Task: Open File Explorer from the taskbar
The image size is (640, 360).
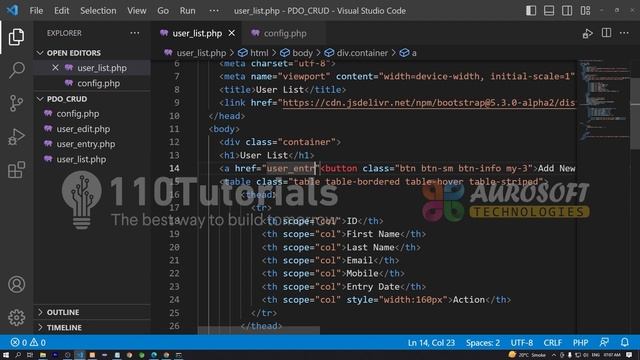Action: (x=42, y=355)
